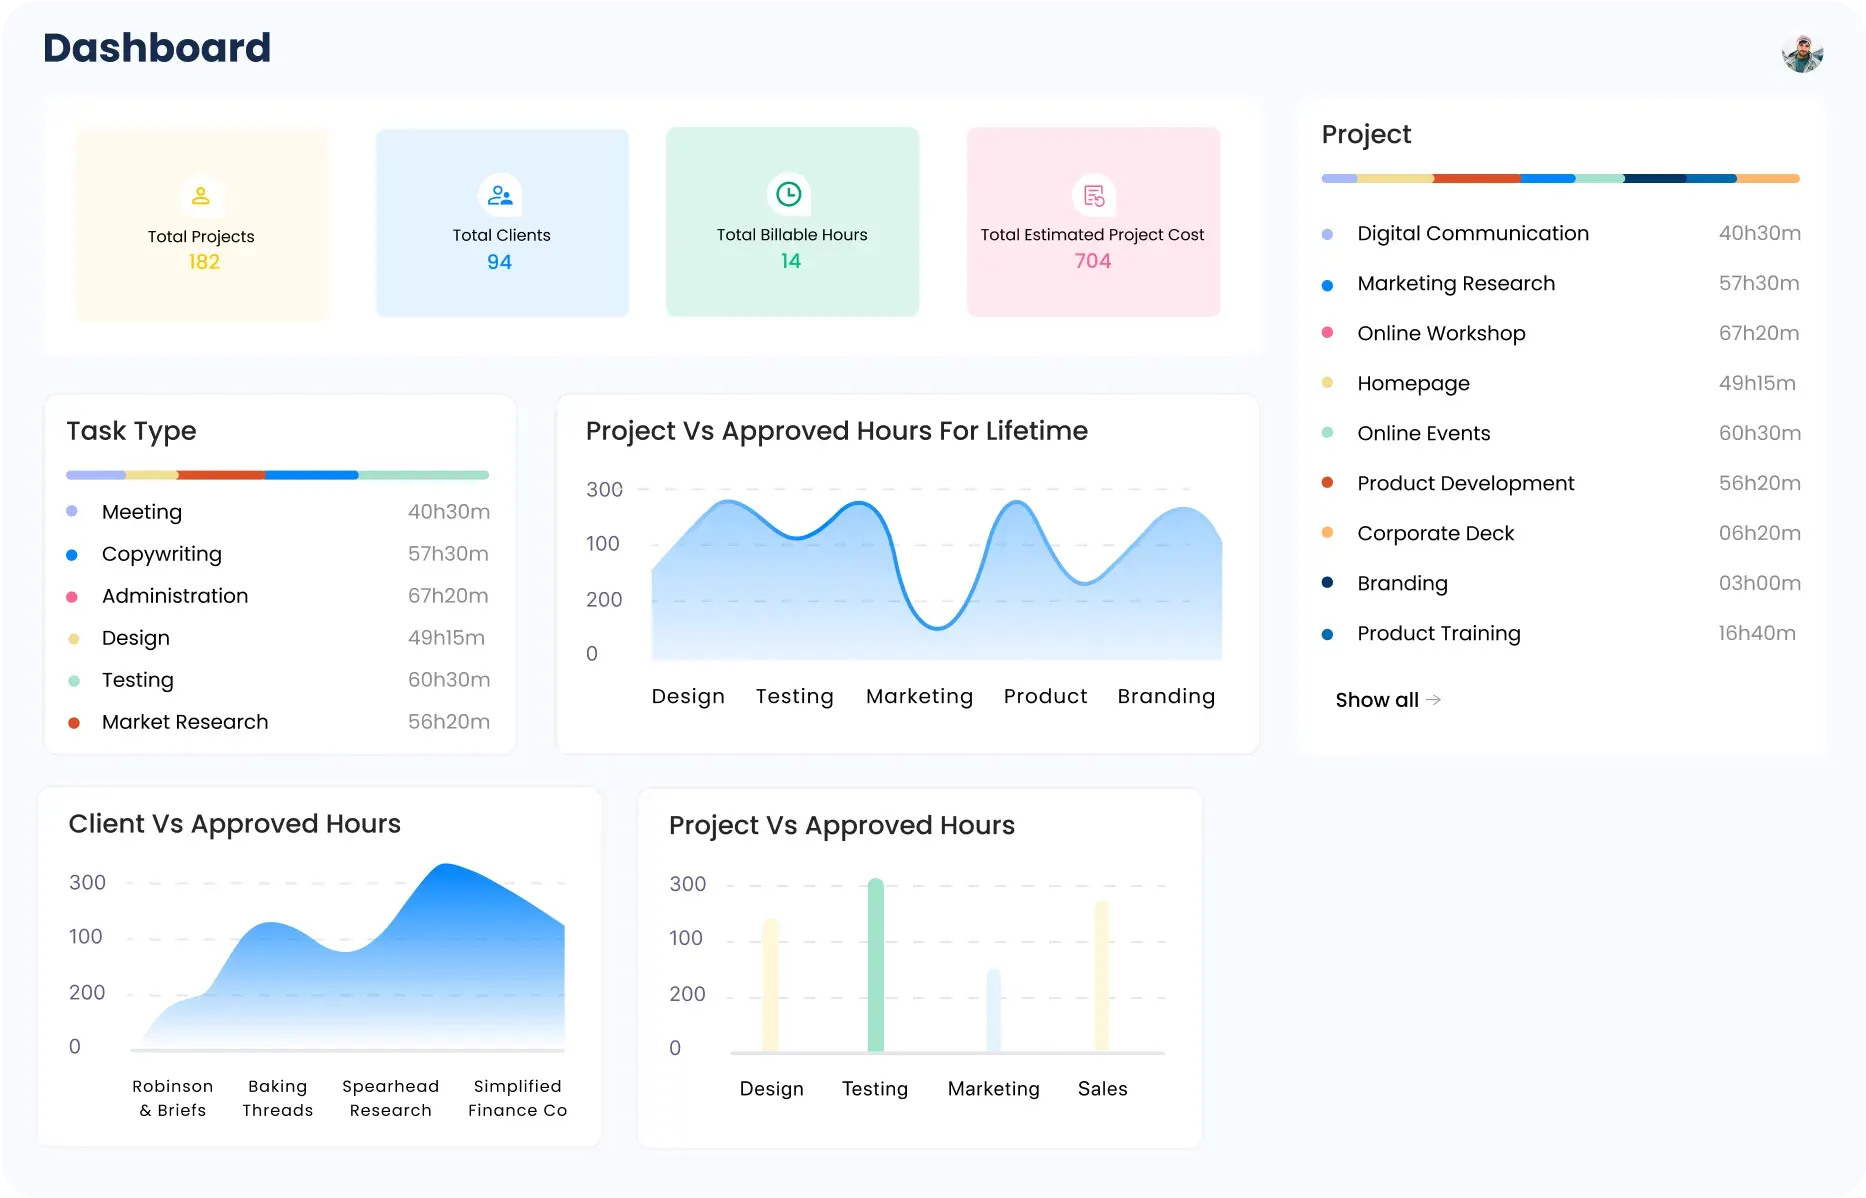Click the Marketing label in Lifetime chart

tap(919, 696)
